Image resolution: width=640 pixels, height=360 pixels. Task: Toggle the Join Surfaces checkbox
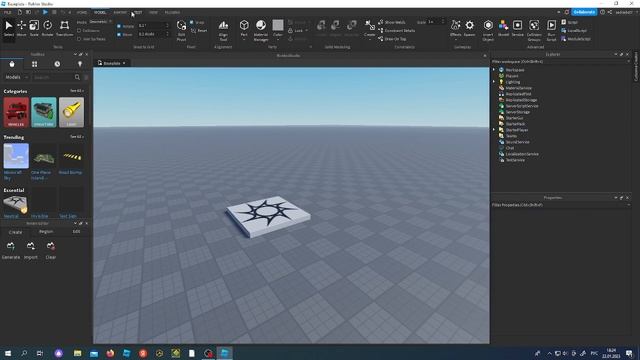(79, 39)
